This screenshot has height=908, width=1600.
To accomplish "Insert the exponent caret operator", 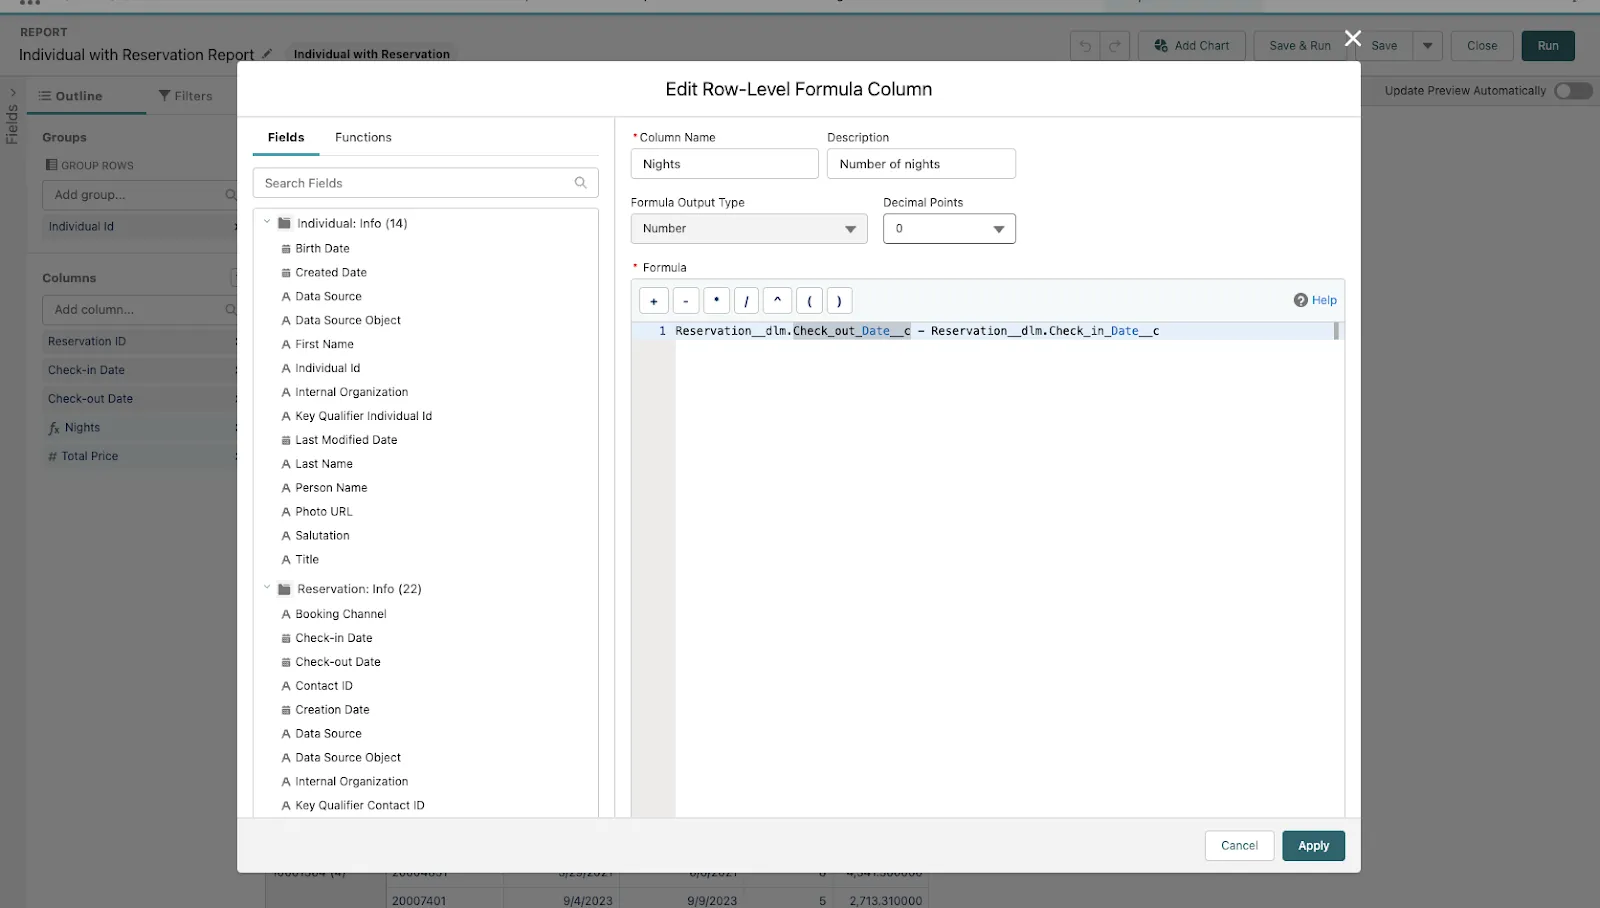I will (777, 301).
